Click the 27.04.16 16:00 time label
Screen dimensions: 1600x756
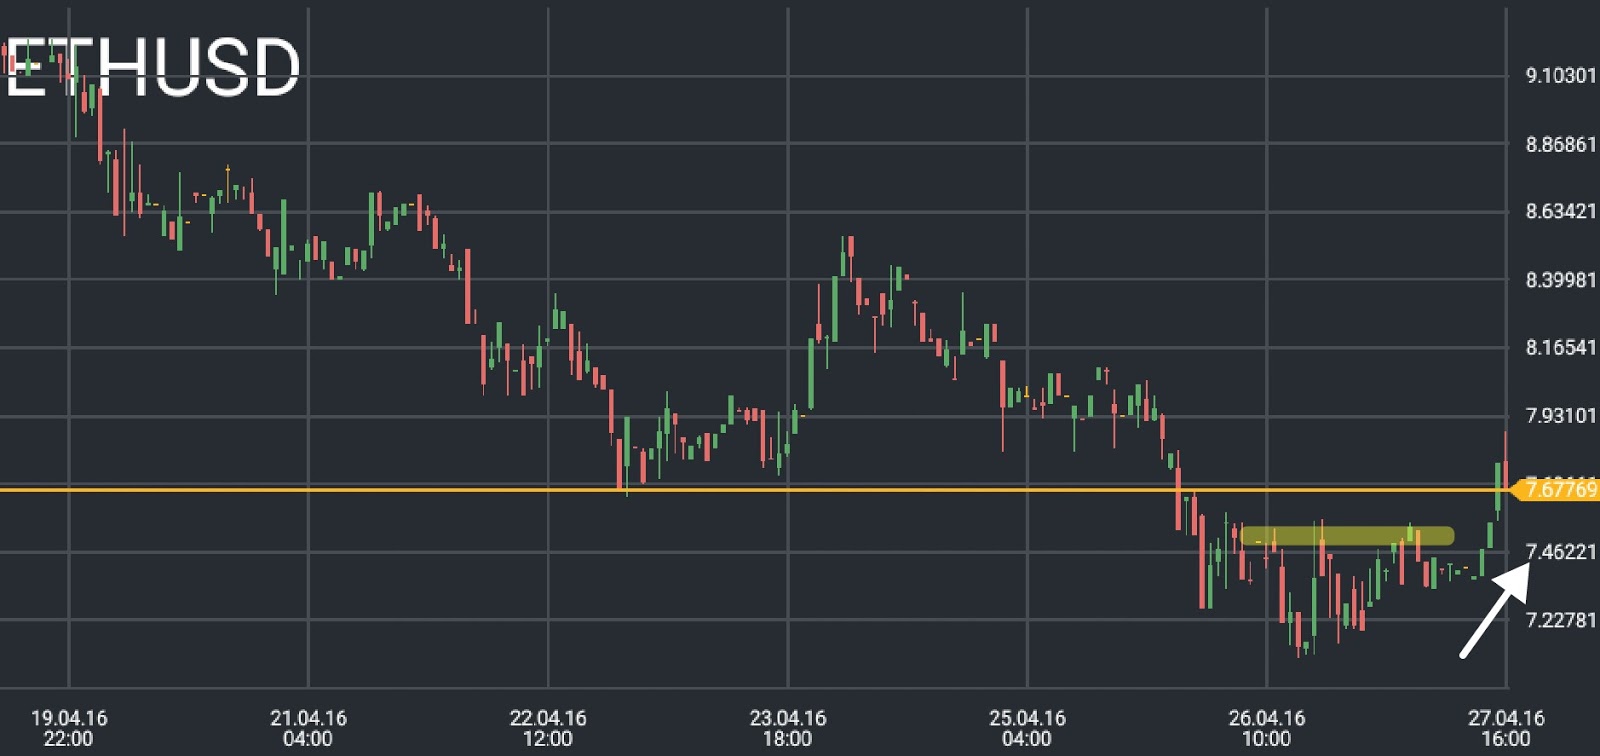[1506, 728]
